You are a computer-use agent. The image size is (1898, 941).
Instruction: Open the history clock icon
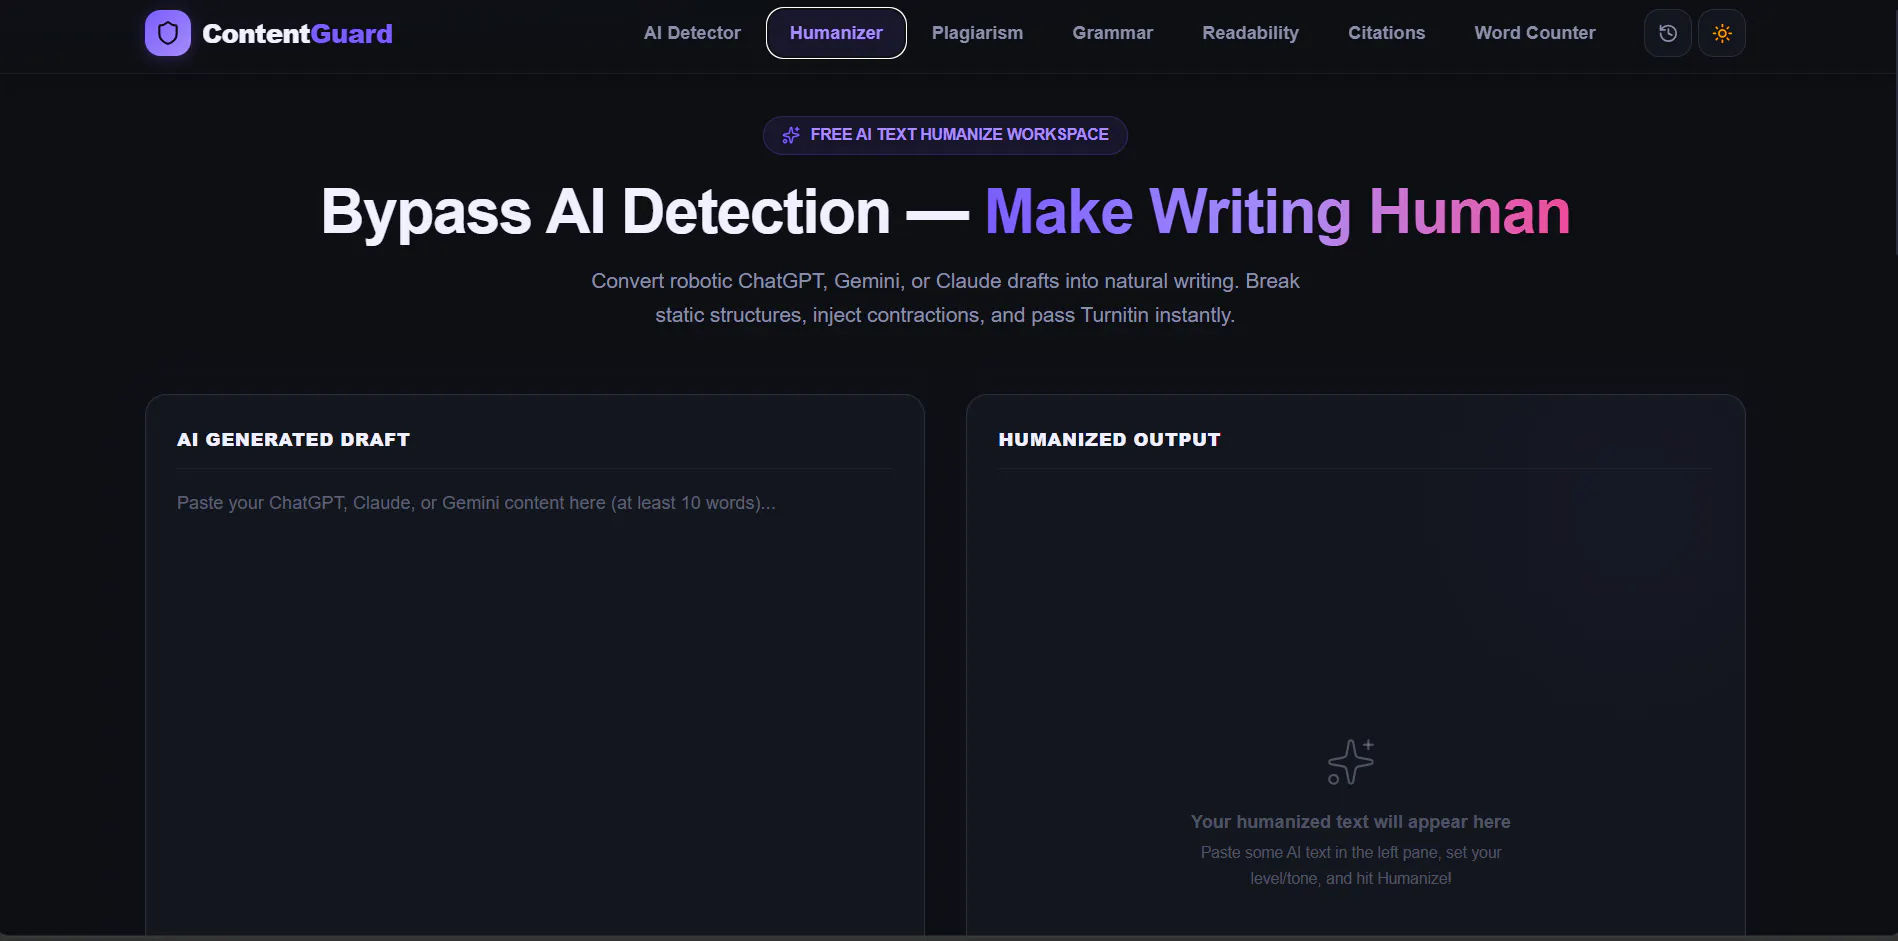(1668, 33)
